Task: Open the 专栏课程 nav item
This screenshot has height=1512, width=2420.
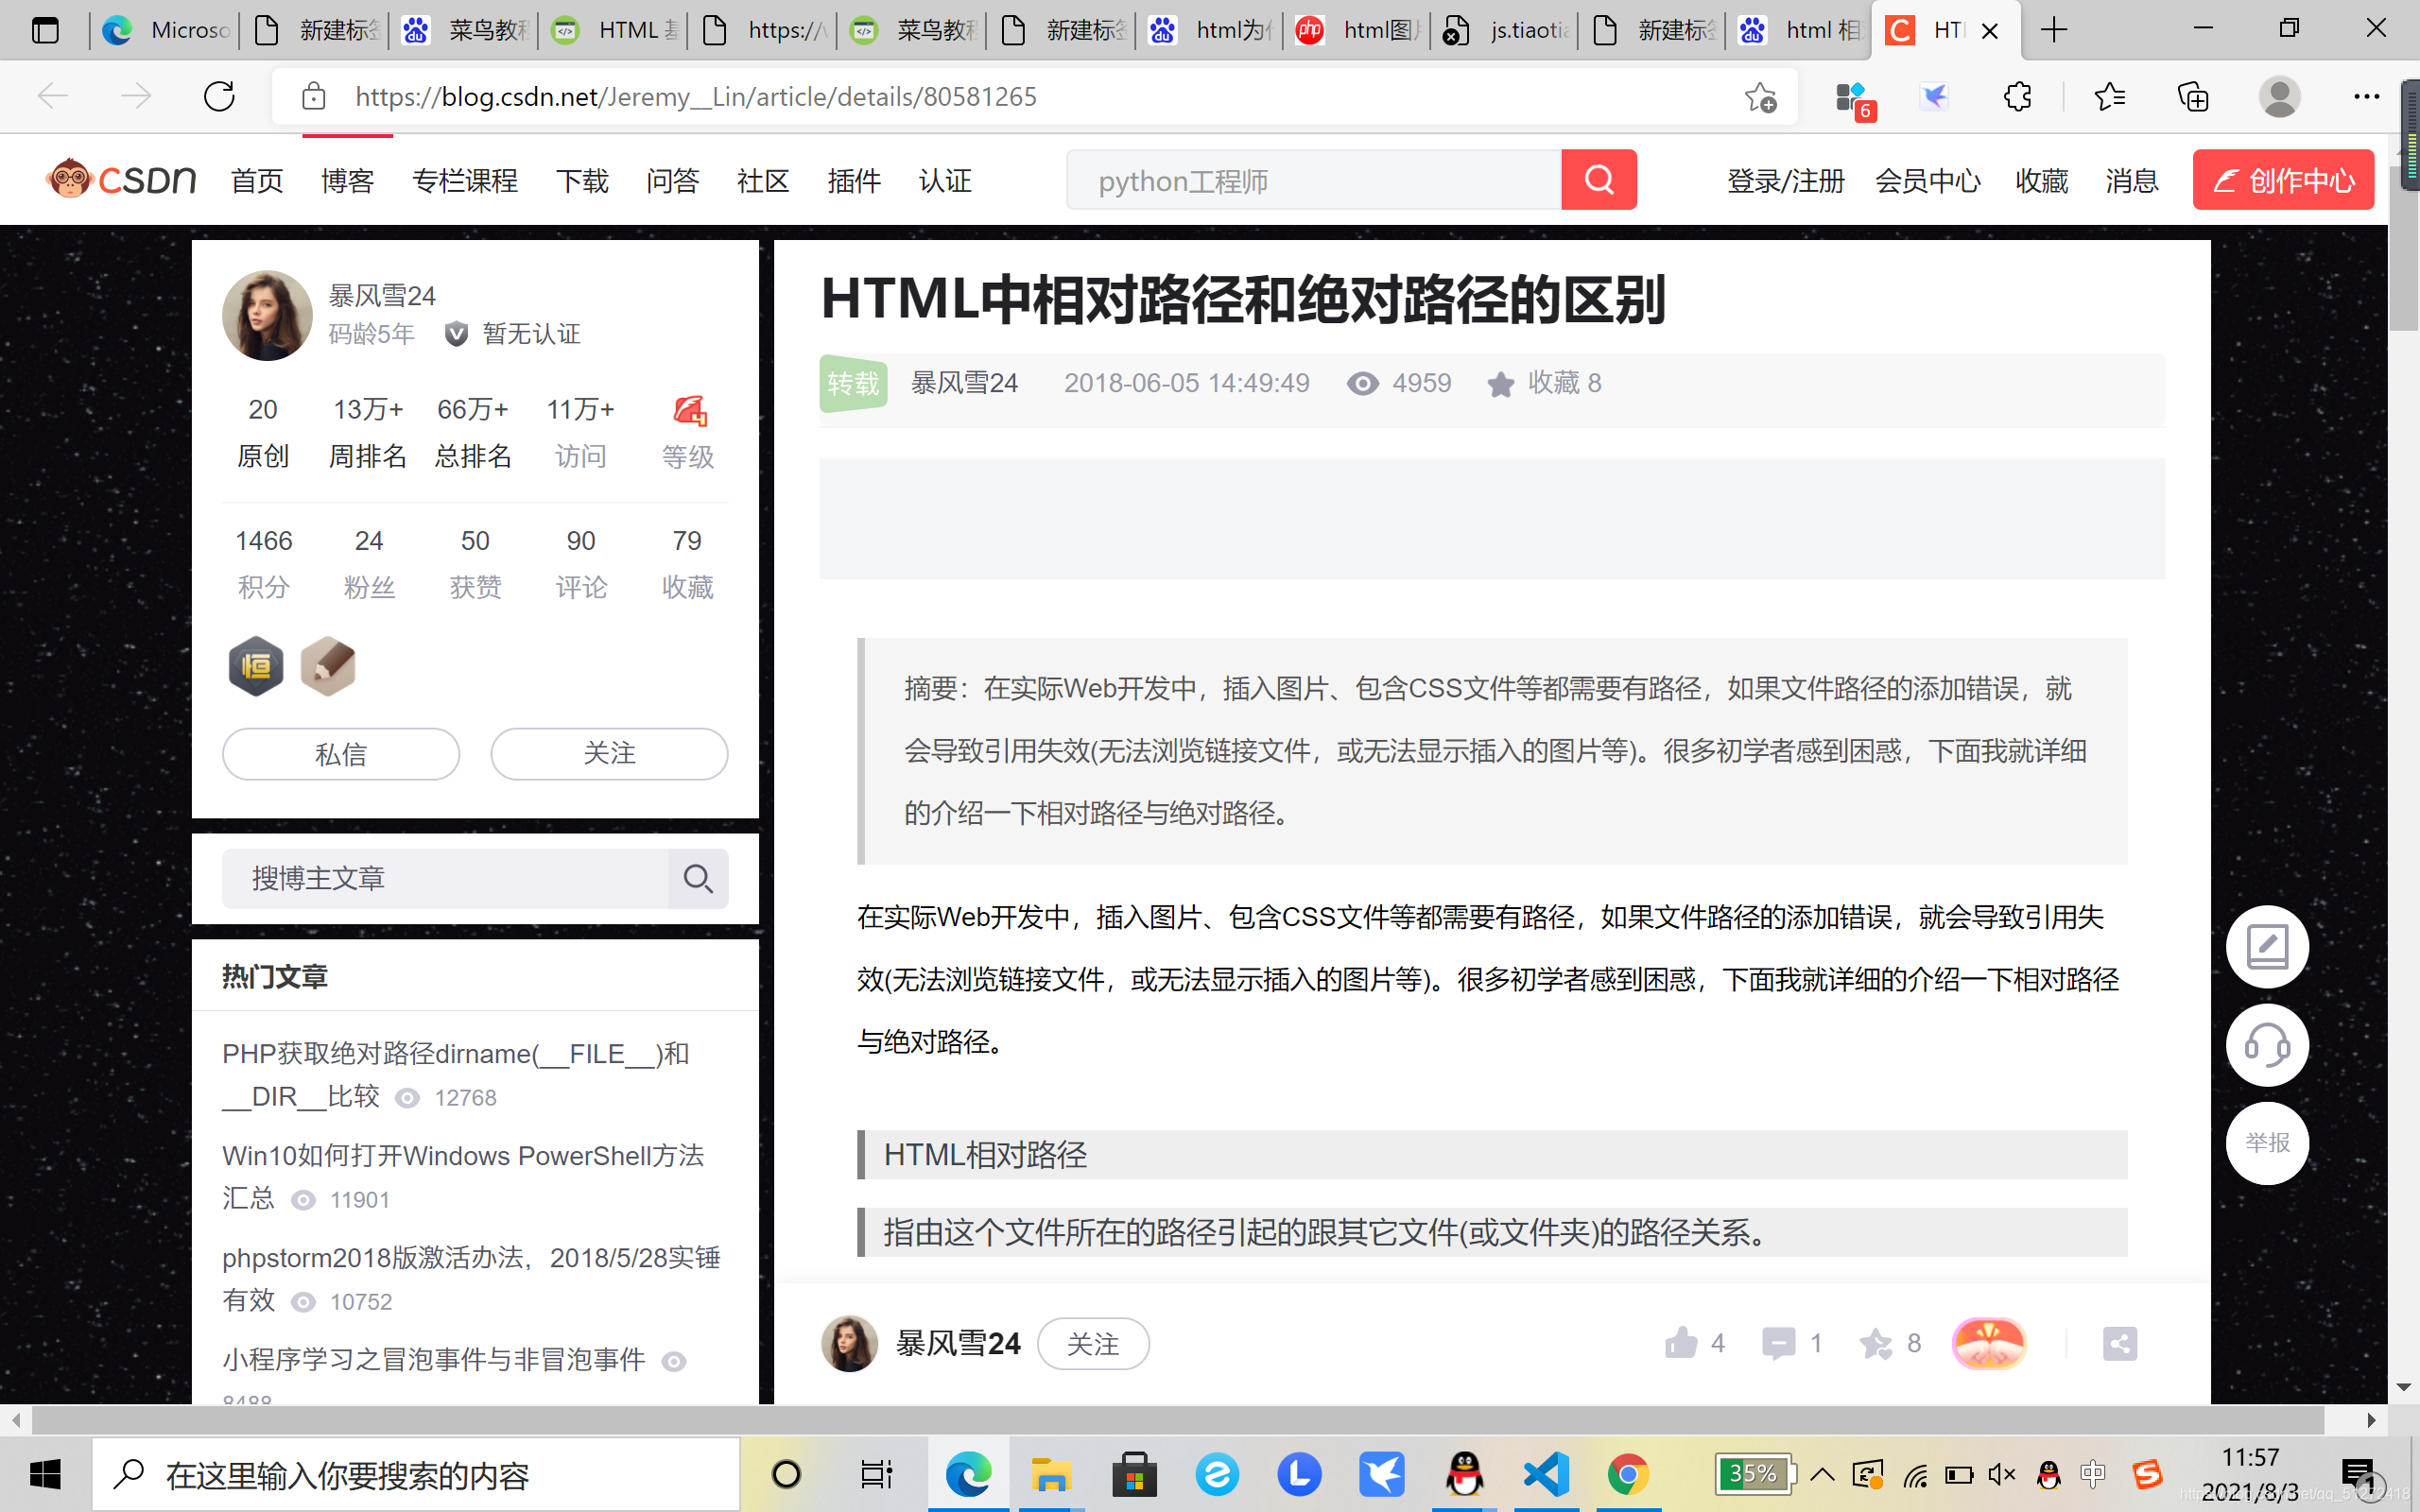Action: [465, 181]
